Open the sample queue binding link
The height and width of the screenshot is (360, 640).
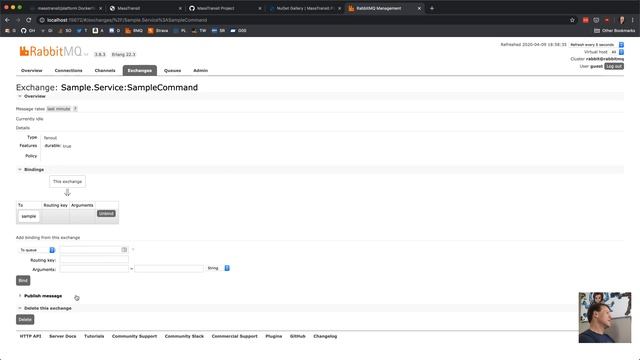point(29,216)
